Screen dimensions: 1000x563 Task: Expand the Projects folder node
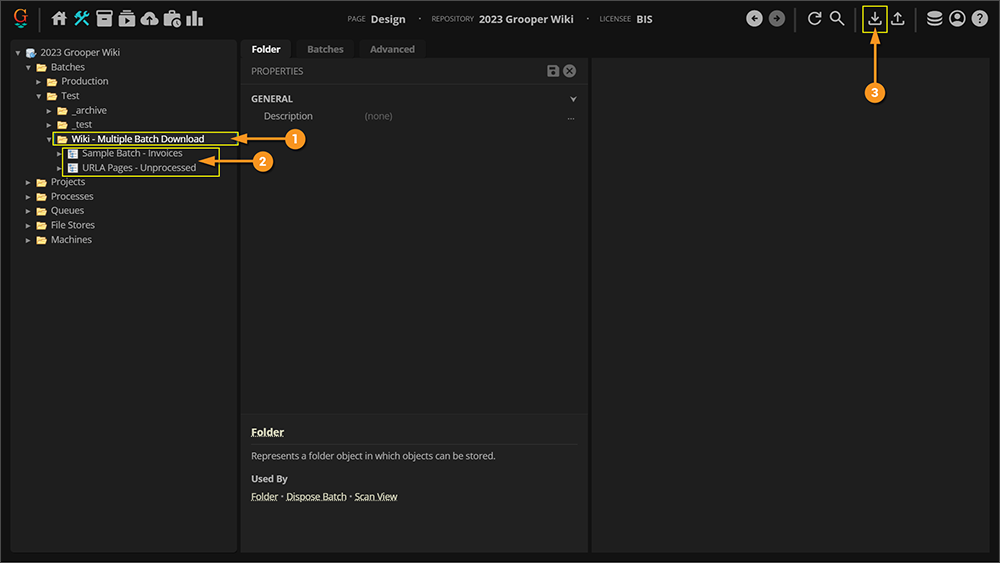click(28, 182)
